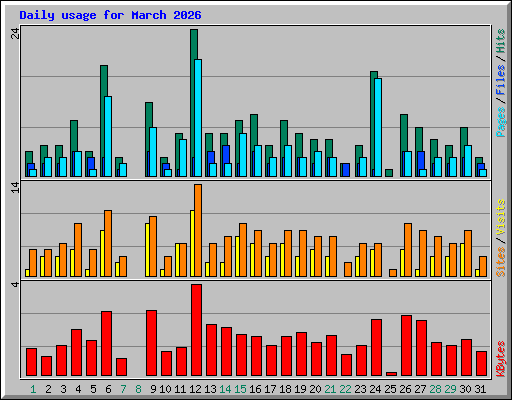This screenshot has height=400, width=512.
Task: Select the blue Files bar on day 22
Action: [x=346, y=170]
